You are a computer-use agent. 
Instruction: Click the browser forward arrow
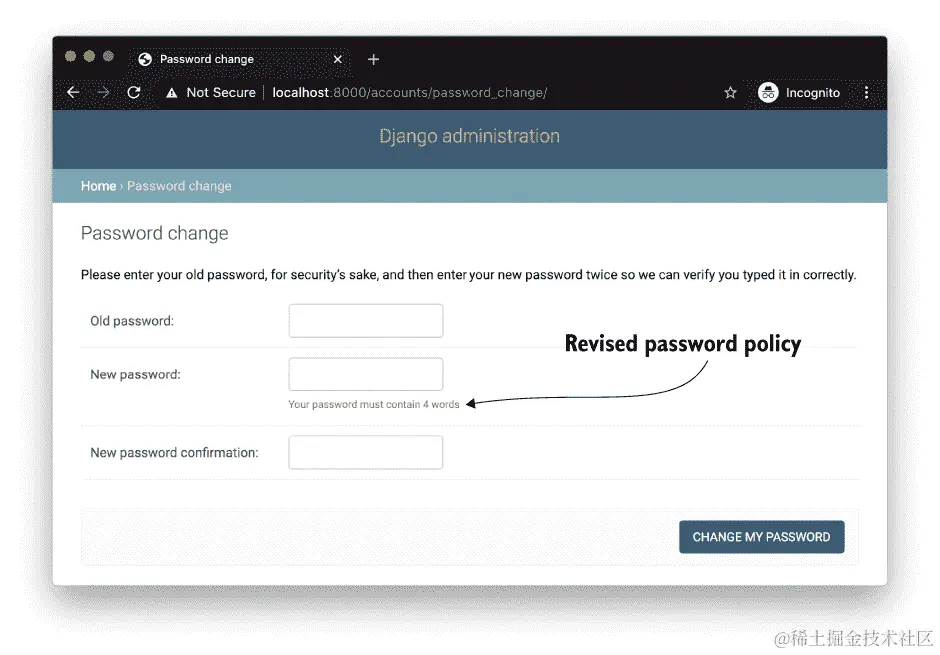coord(103,92)
